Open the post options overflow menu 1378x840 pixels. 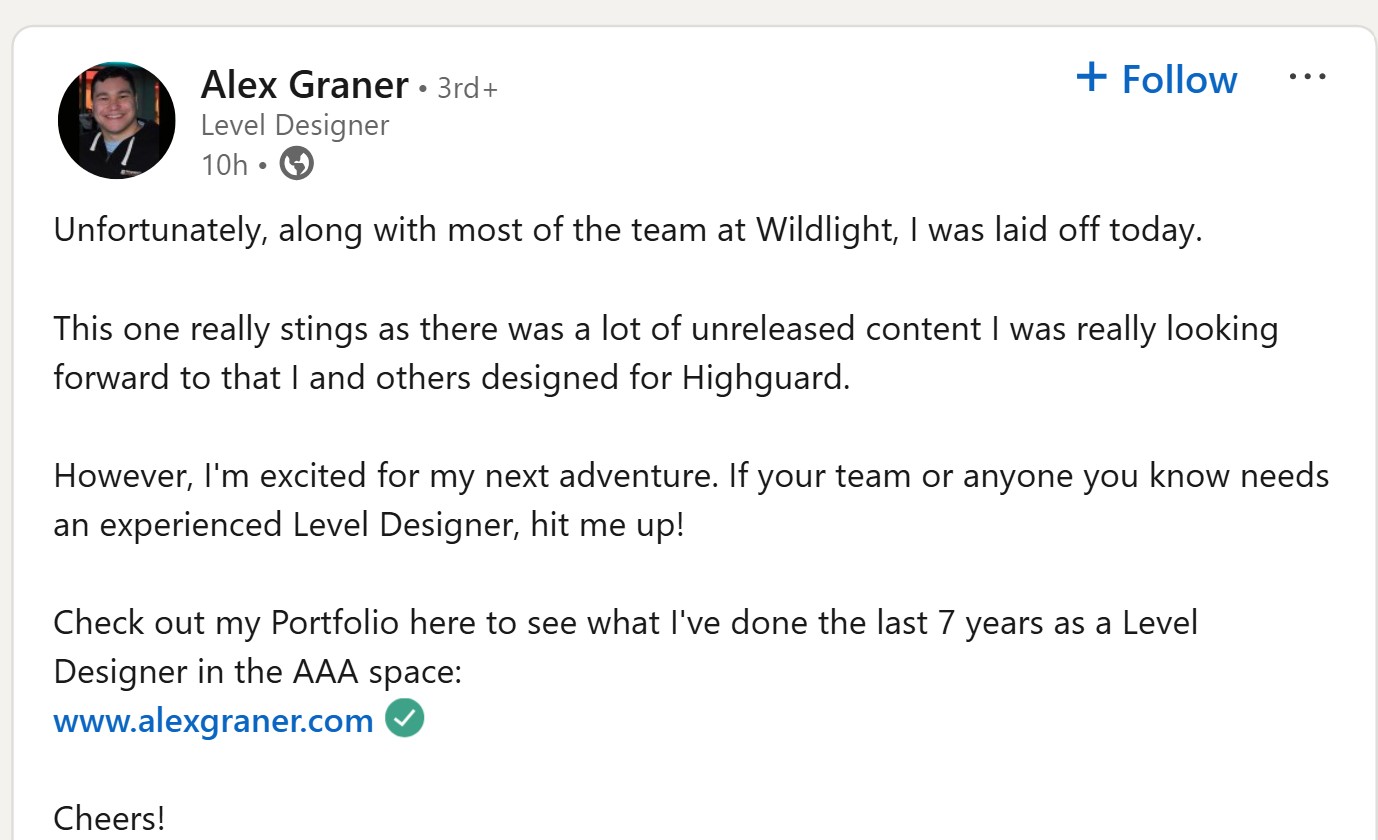pos(1309,75)
